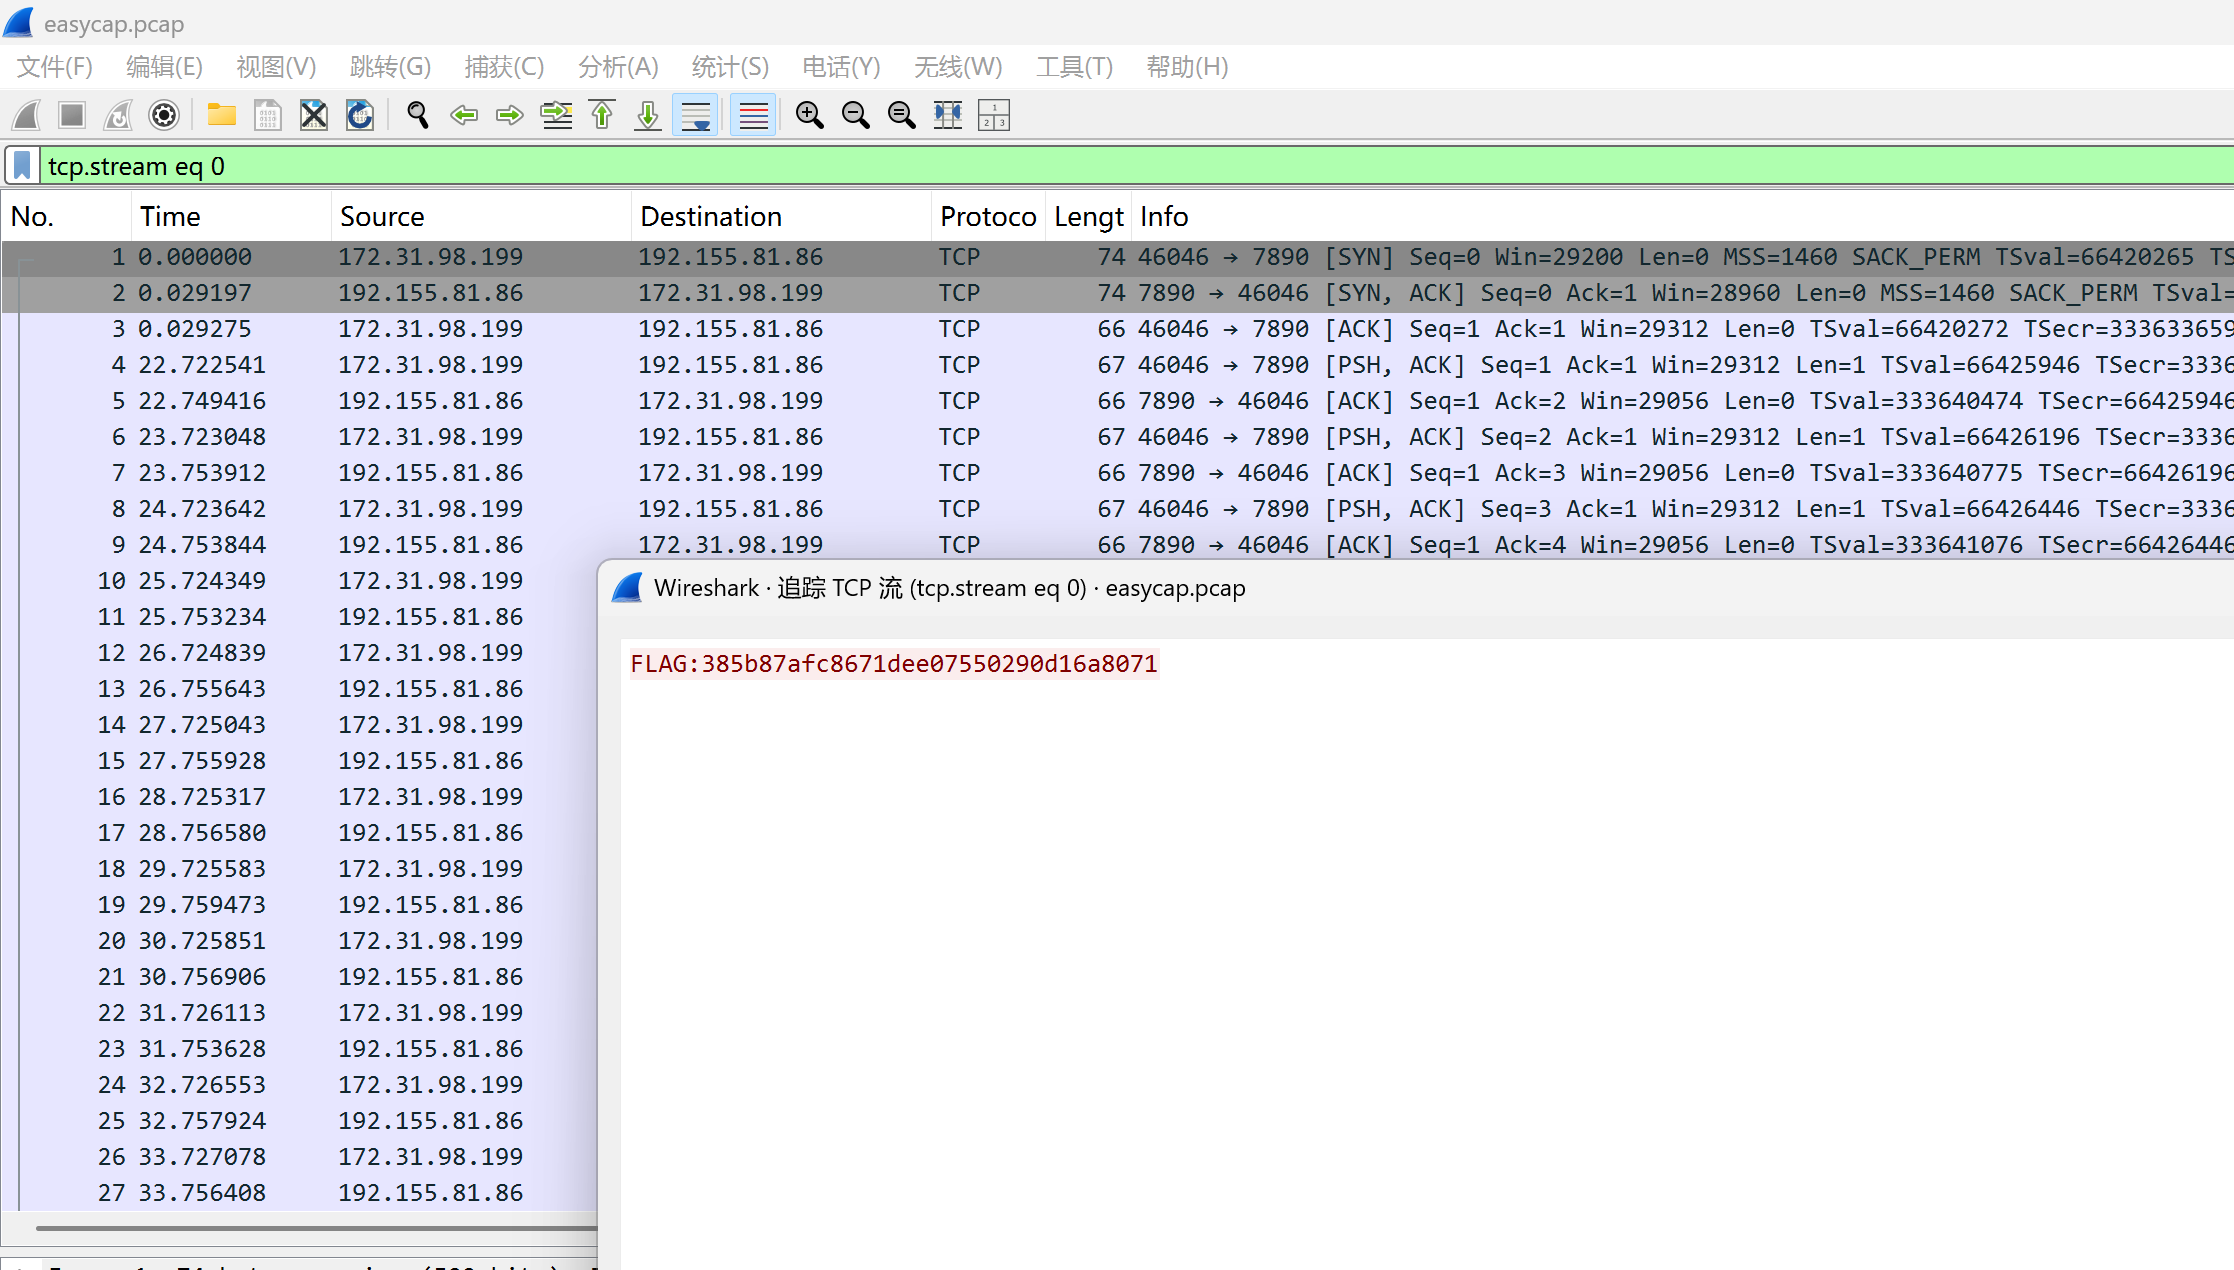Viewport: 2234px width, 1270px height.
Task: Jump to the first packet icon
Action: coord(602,116)
